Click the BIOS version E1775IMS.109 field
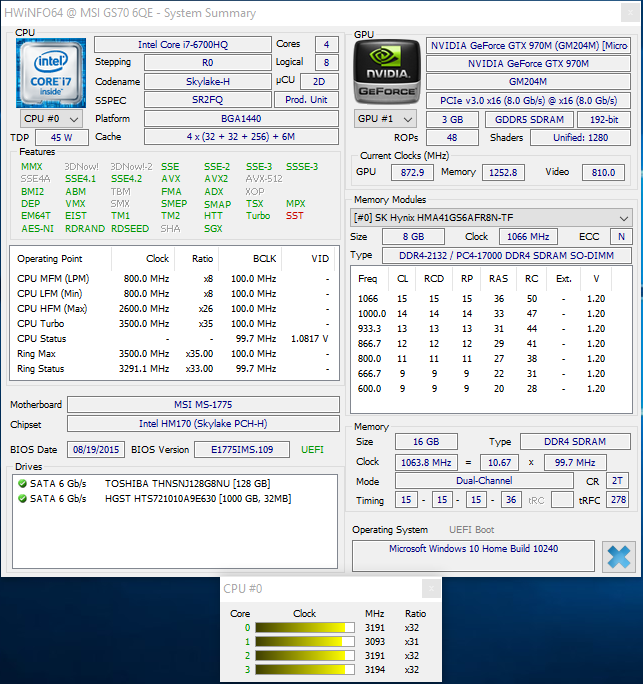Viewport: 643px width, 684px height. pyautogui.click(x=242, y=449)
